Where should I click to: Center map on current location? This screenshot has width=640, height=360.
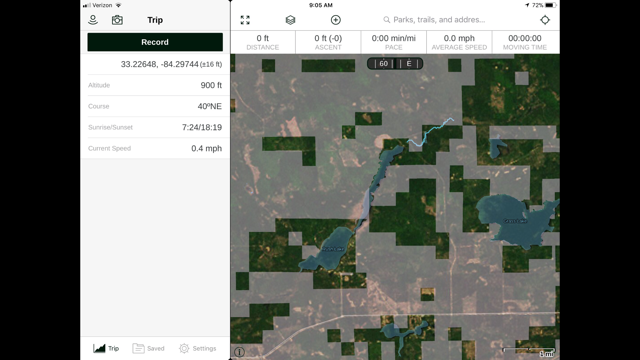pos(545,20)
